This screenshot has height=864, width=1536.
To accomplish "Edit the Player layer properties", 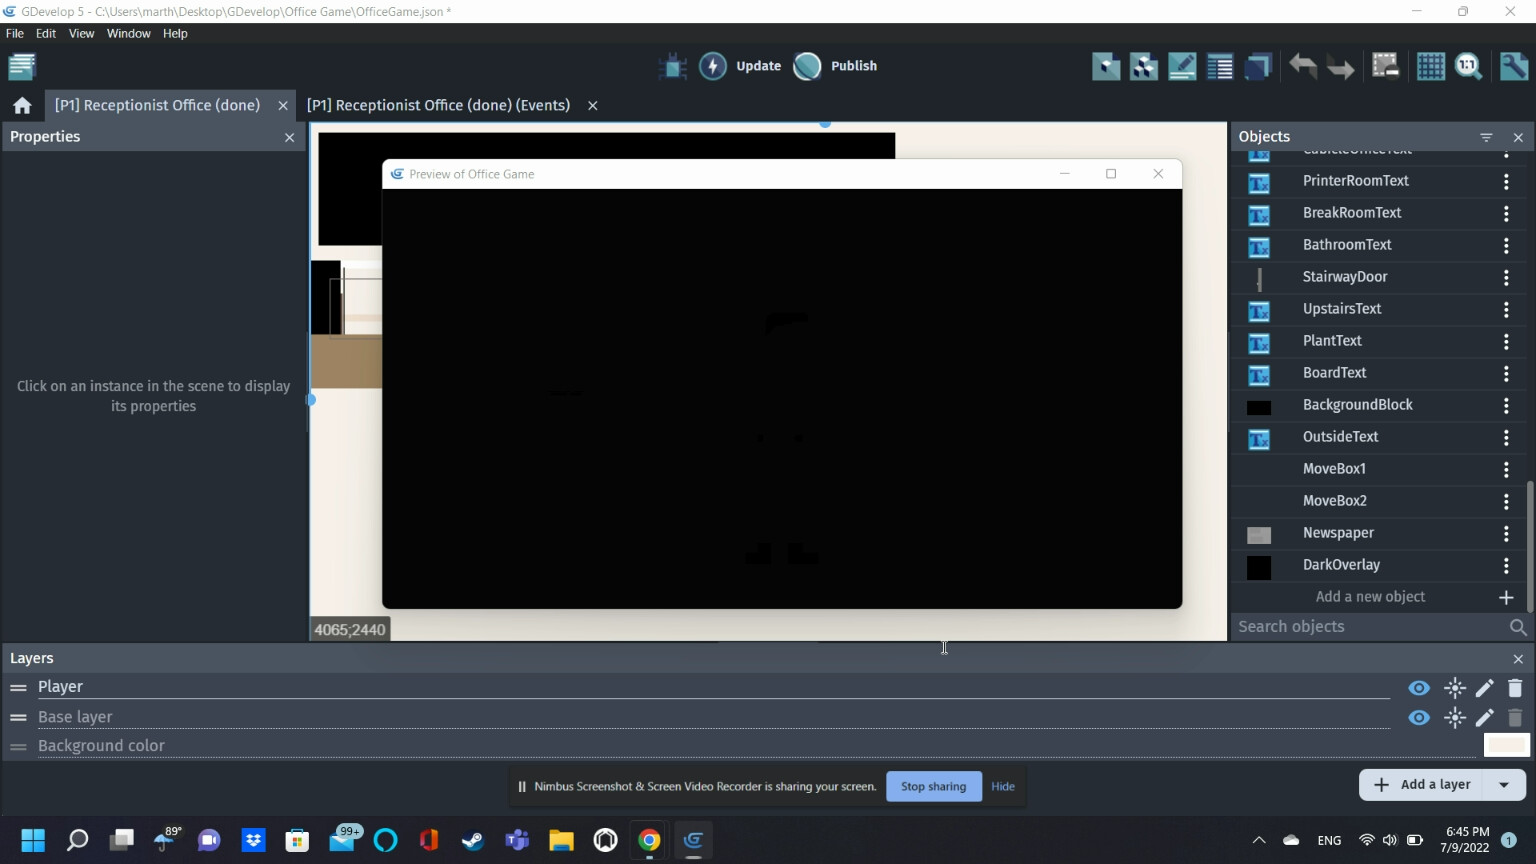I will [1485, 688].
